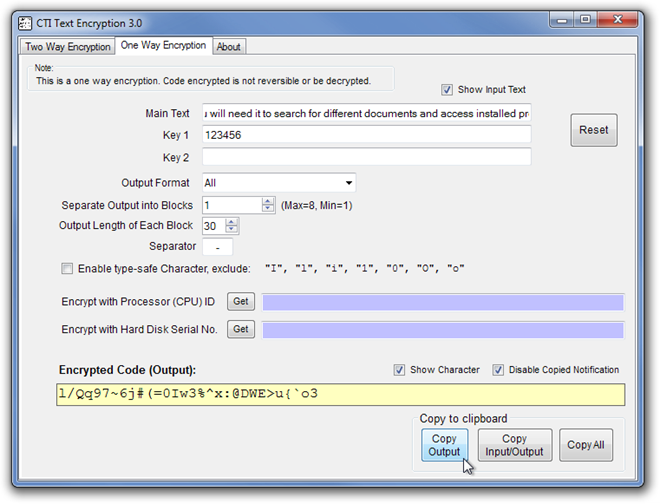Image resolution: width=660 pixels, height=504 pixels.
Task: Click the Copy All button
Action: point(585,445)
